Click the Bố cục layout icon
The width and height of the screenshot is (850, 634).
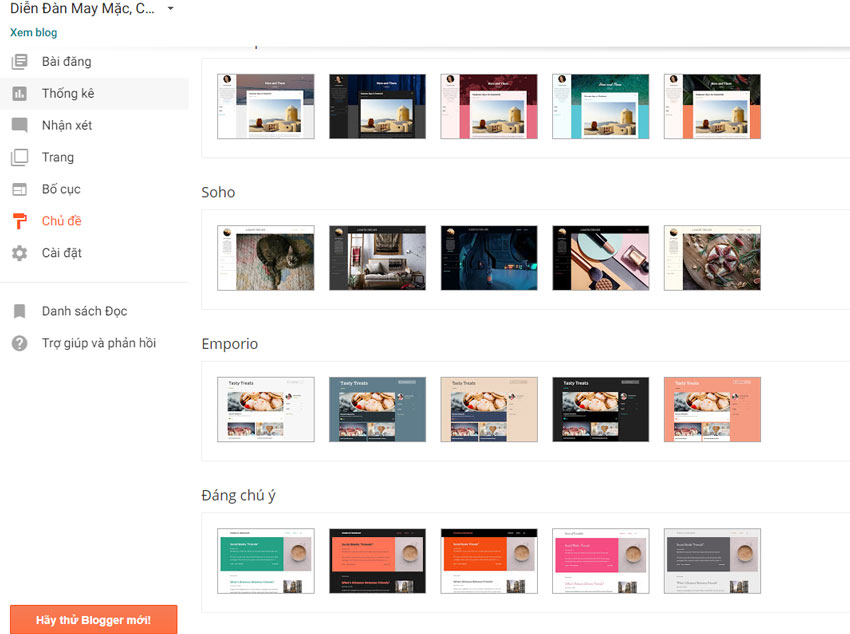point(20,189)
